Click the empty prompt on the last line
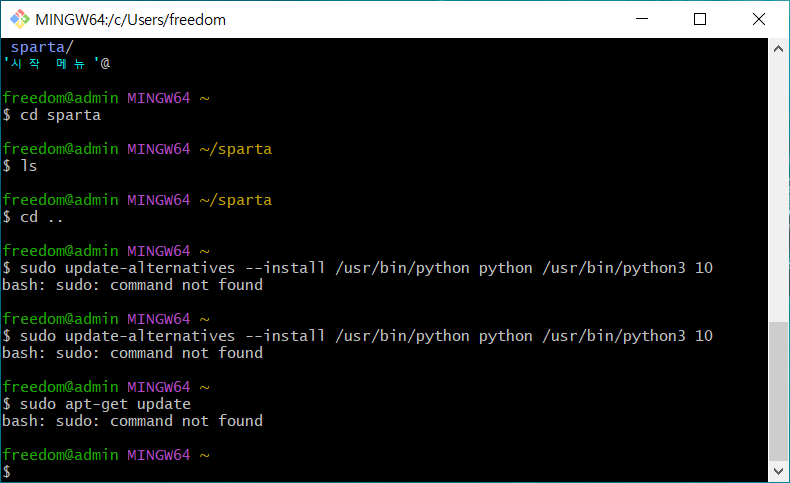This screenshot has width=790, height=483. click(x=7, y=471)
